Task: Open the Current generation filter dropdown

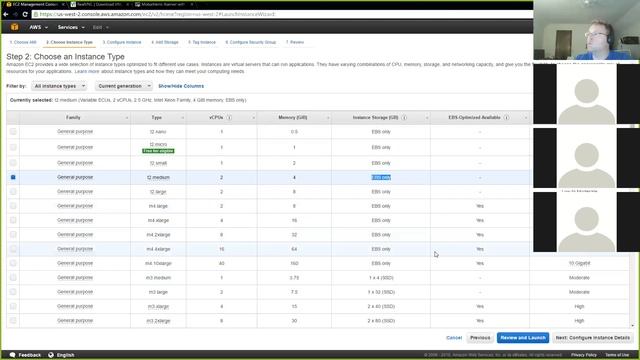Action: (x=124, y=86)
